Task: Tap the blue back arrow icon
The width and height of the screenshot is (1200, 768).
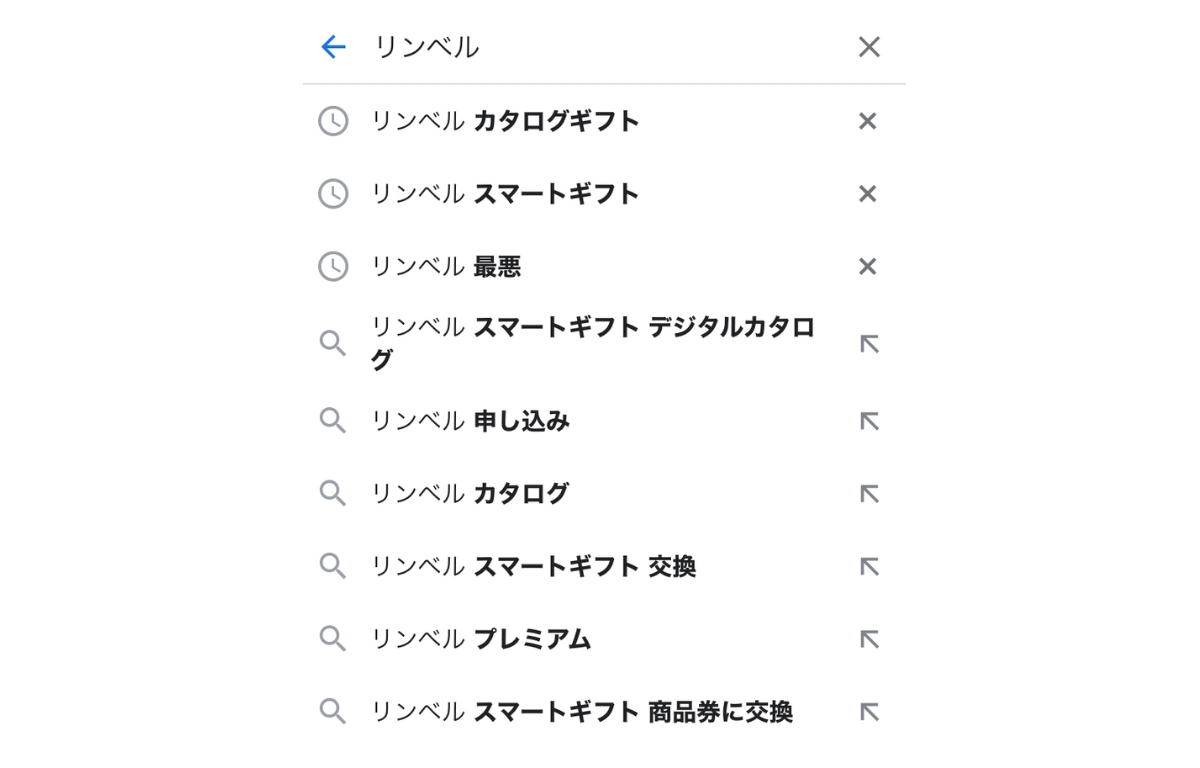Action: click(x=332, y=47)
